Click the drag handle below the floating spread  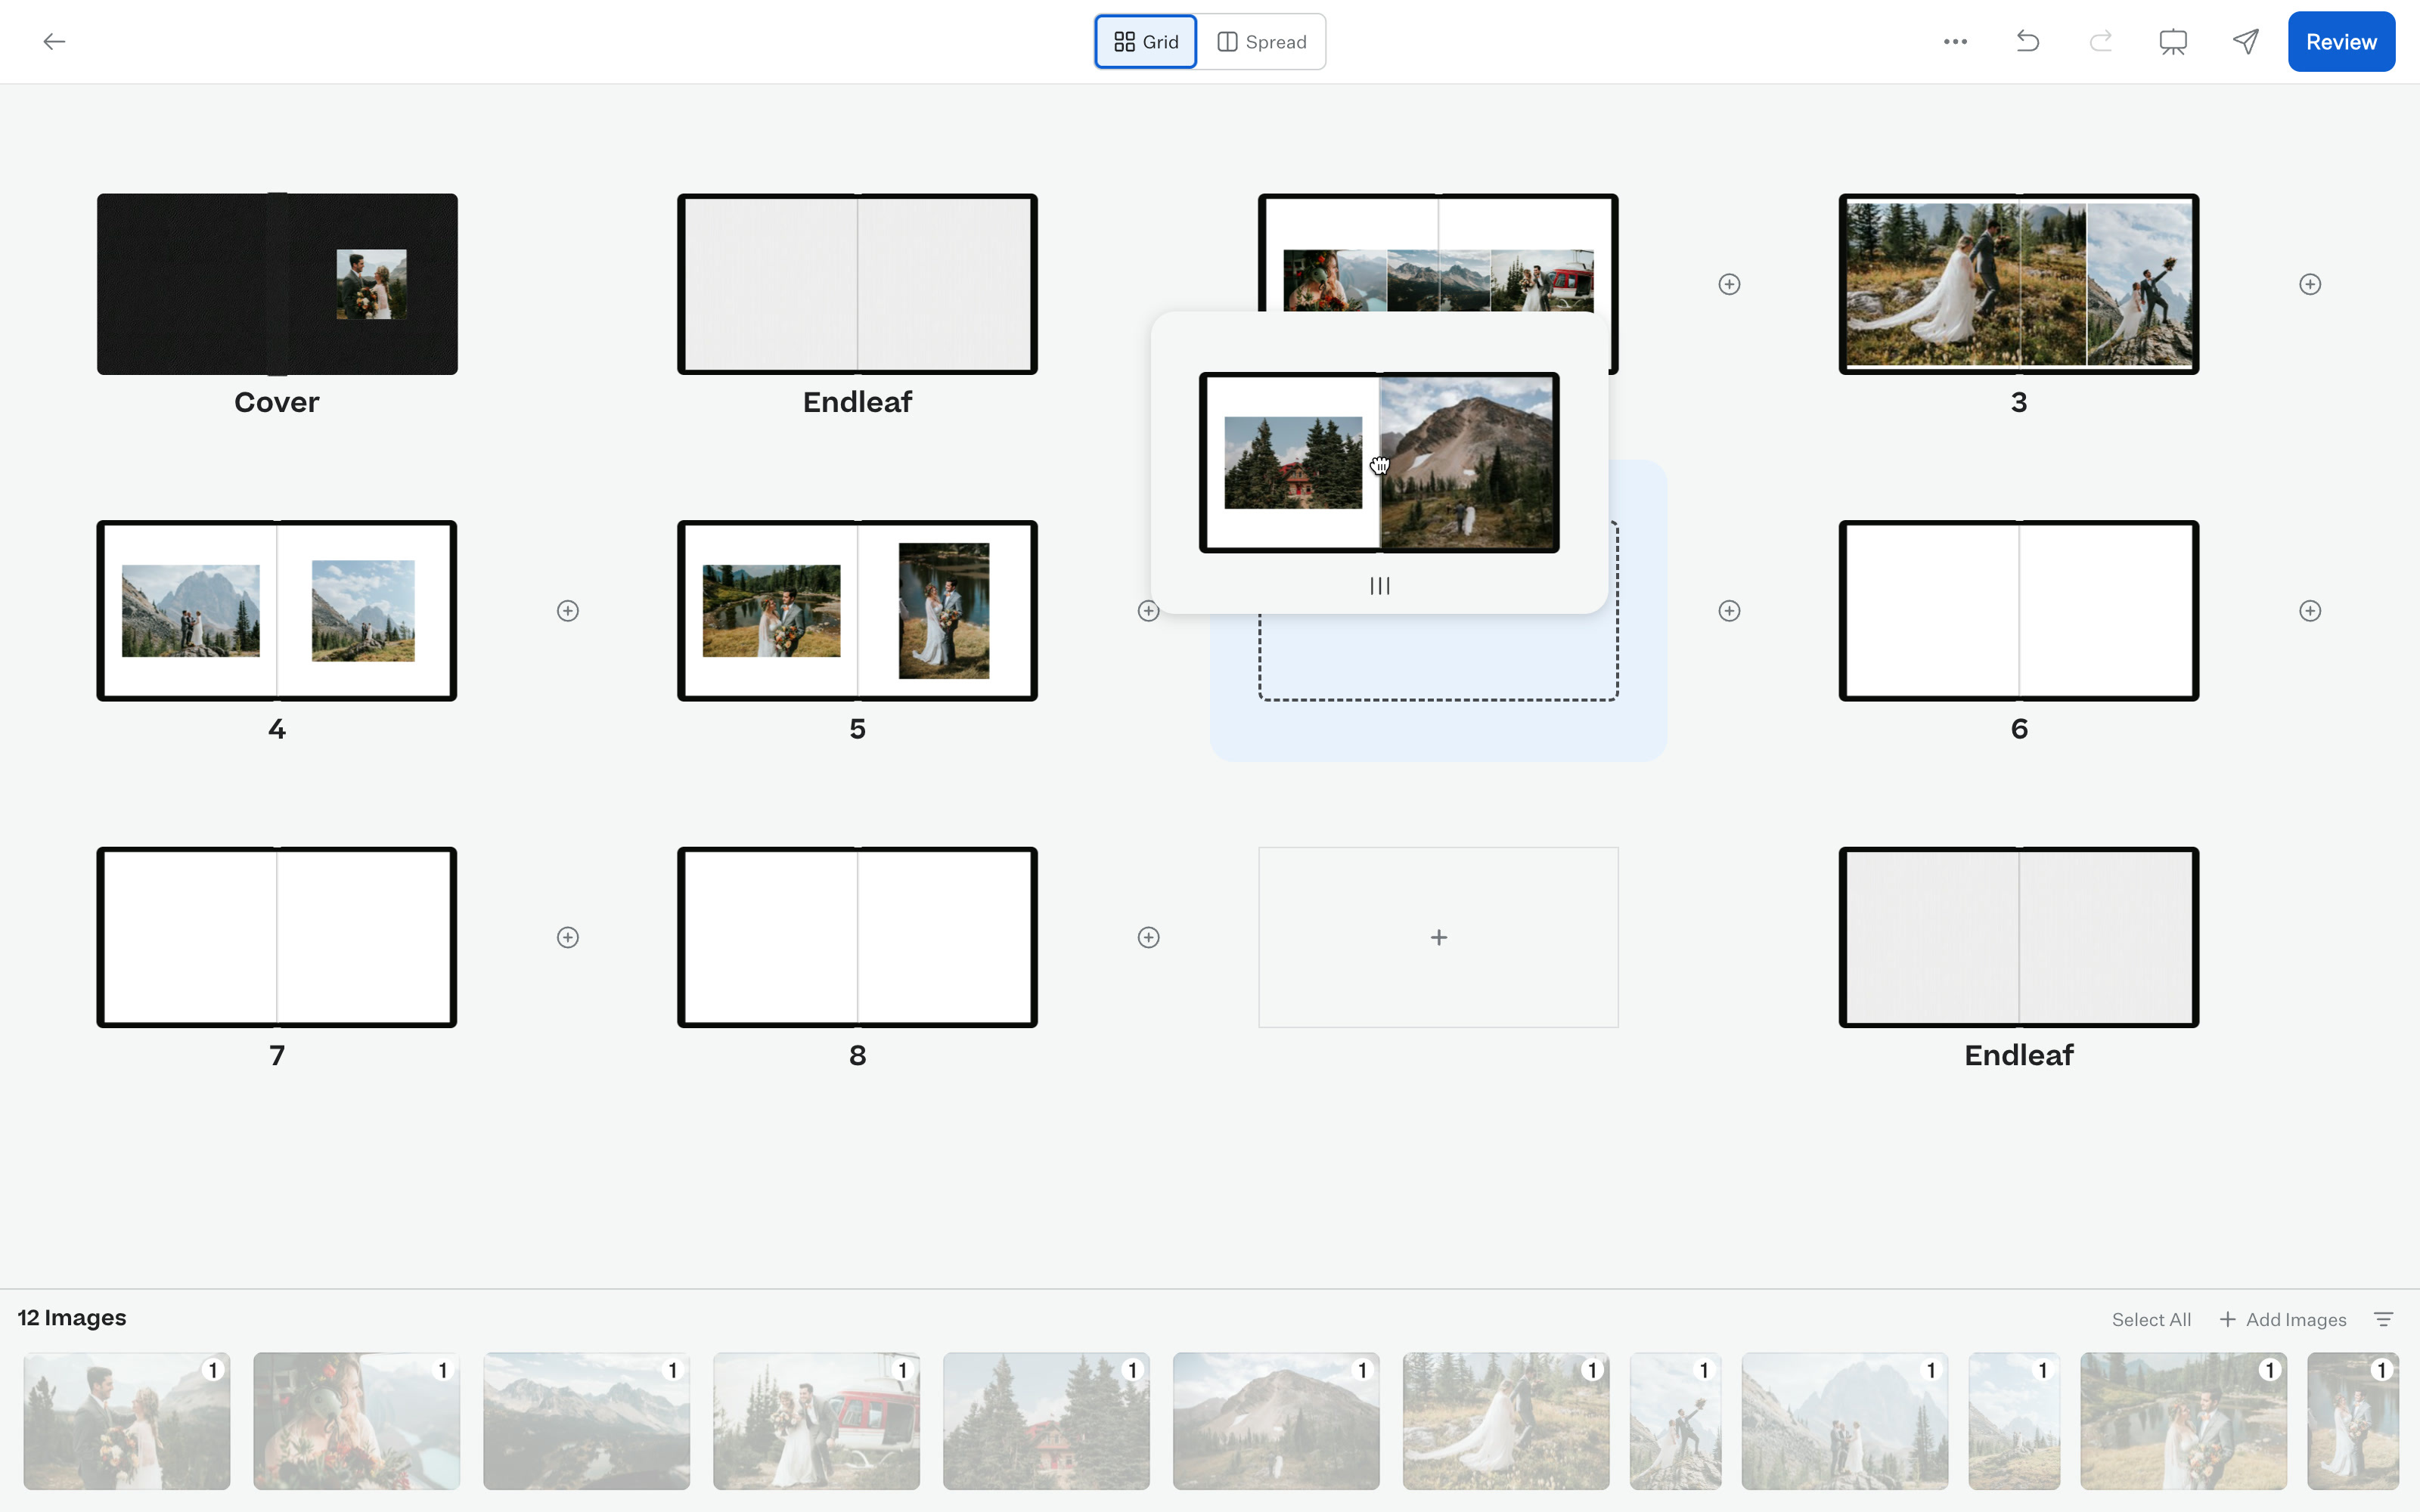pos(1379,585)
